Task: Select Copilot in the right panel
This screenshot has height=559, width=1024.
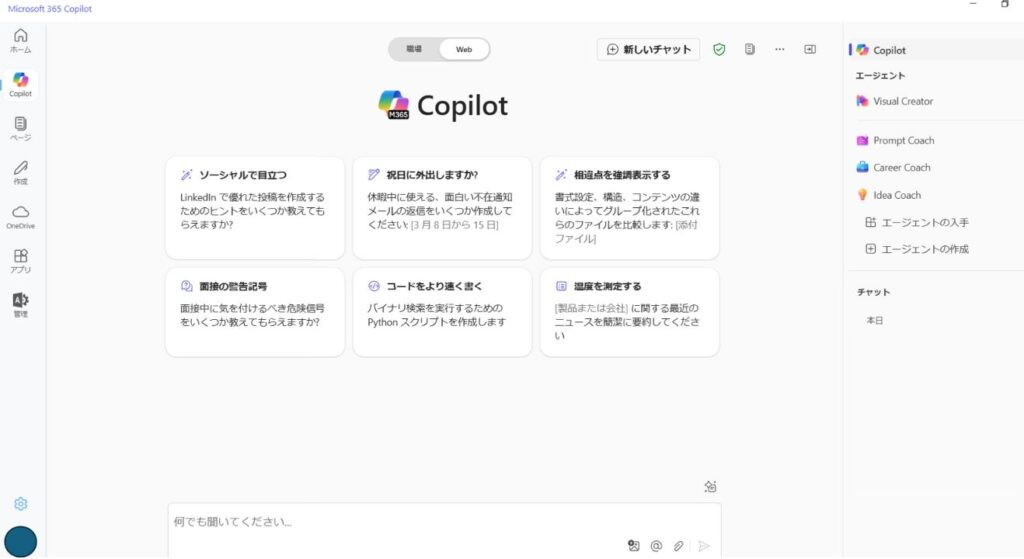Action: pyautogui.click(x=935, y=50)
